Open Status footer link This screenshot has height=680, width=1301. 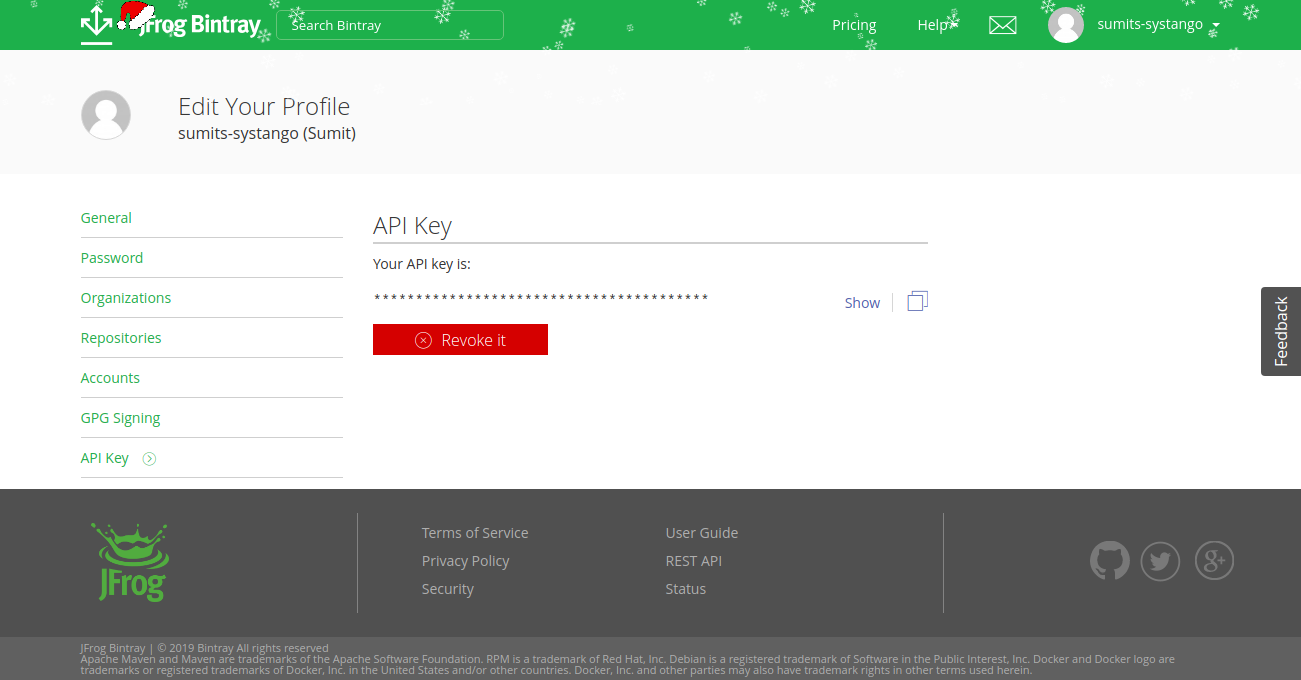[x=686, y=589]
